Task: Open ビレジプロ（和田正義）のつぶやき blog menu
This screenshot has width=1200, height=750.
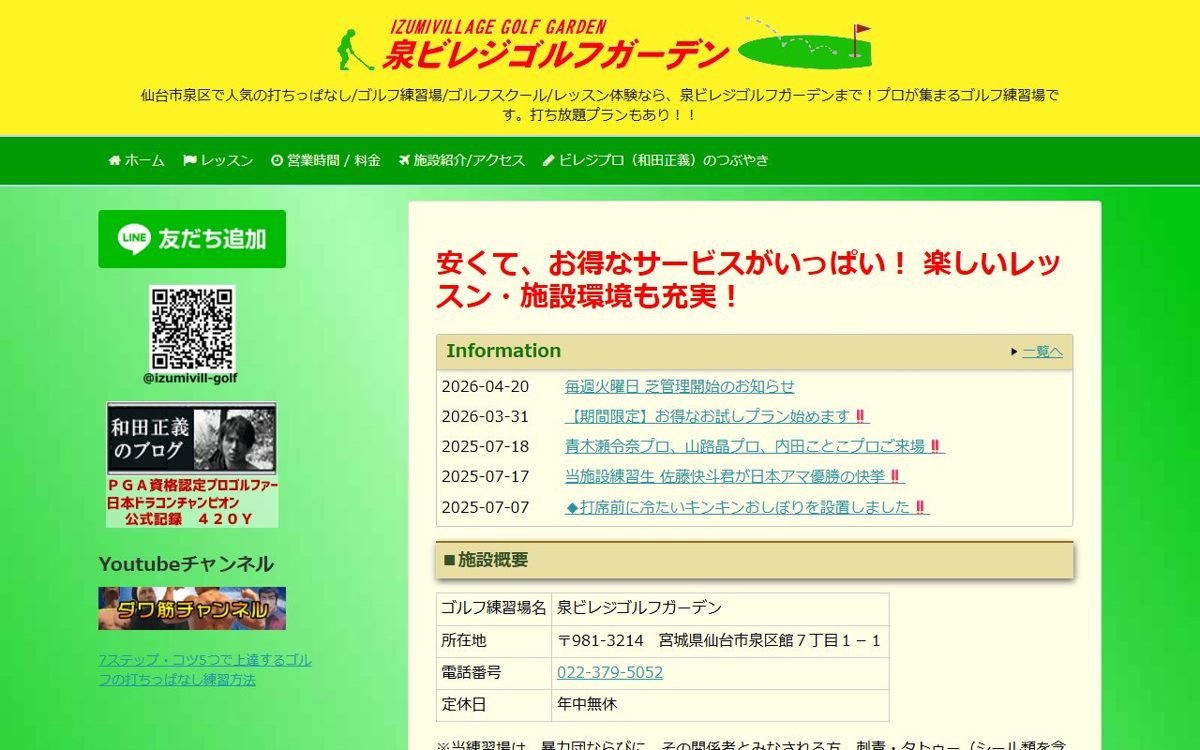Action: tap(656, 160)
